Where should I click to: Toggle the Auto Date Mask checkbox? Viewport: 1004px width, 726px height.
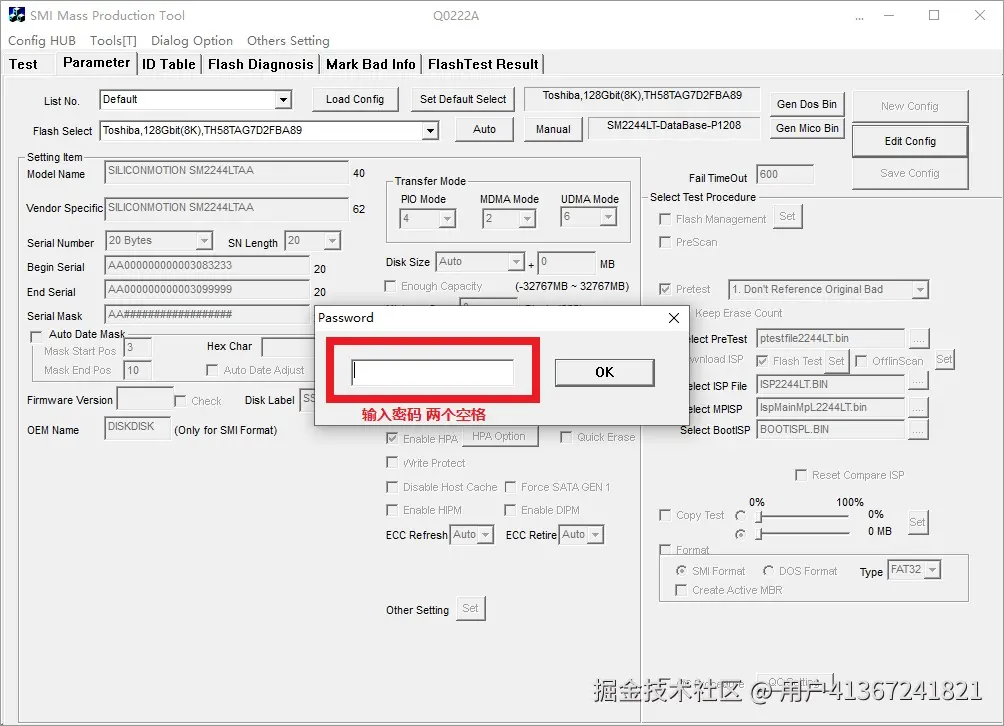point(36,335)
